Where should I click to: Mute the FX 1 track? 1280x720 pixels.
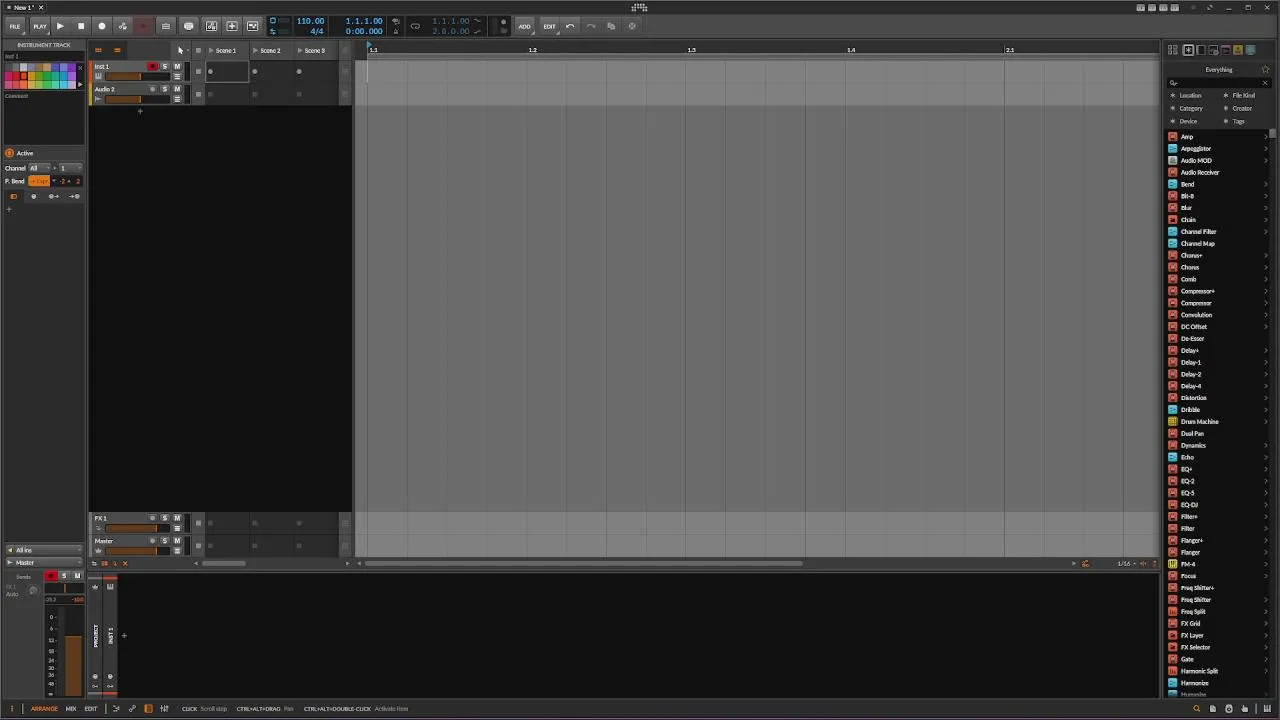[x=177, y=518]
